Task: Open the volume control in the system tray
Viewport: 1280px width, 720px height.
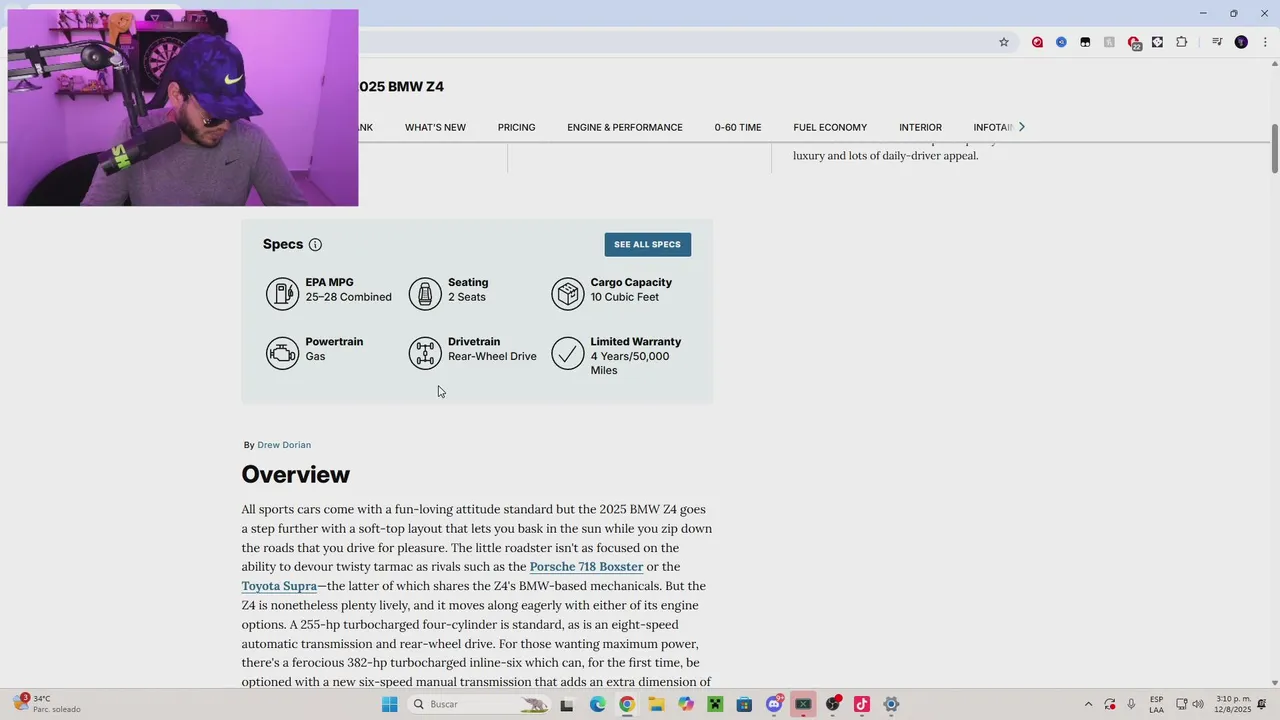Action: 1198,704
